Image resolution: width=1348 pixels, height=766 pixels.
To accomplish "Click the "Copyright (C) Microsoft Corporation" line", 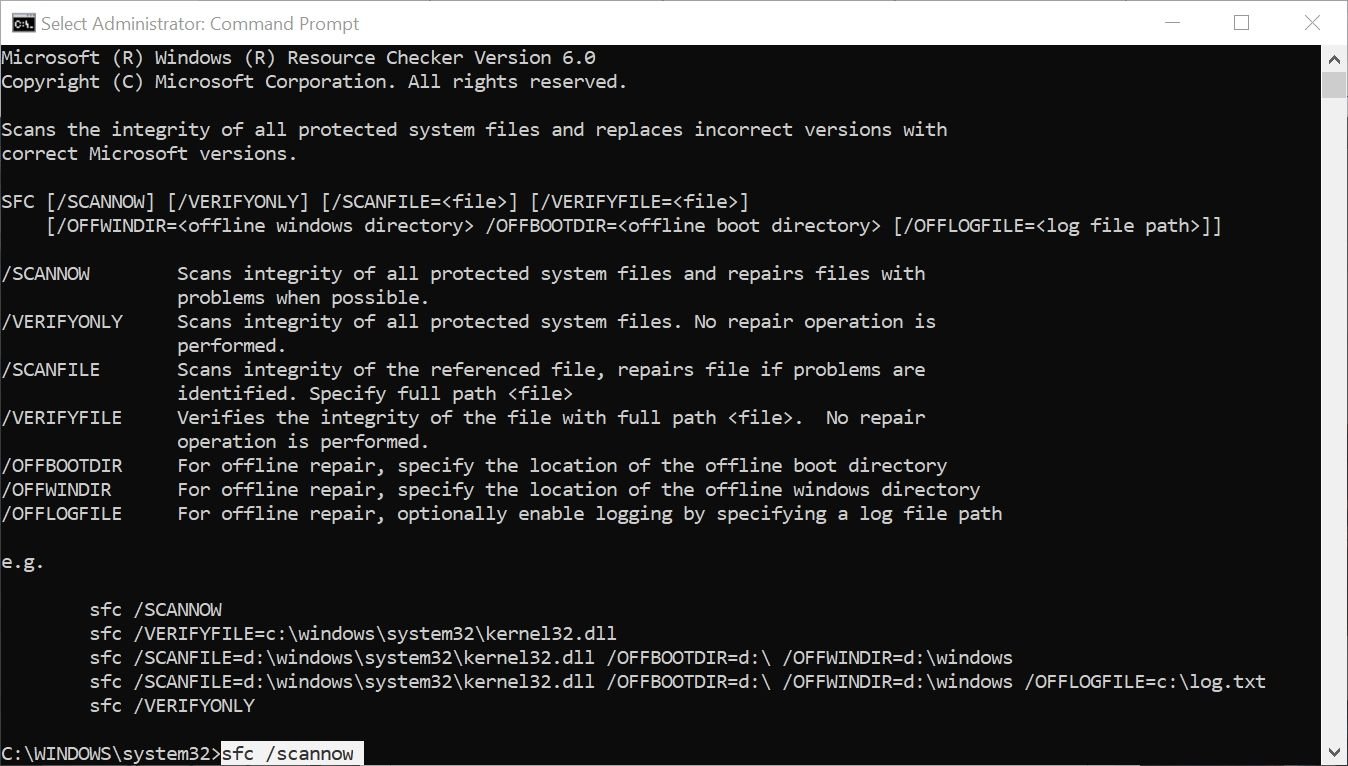I will [x=314, y=82].
